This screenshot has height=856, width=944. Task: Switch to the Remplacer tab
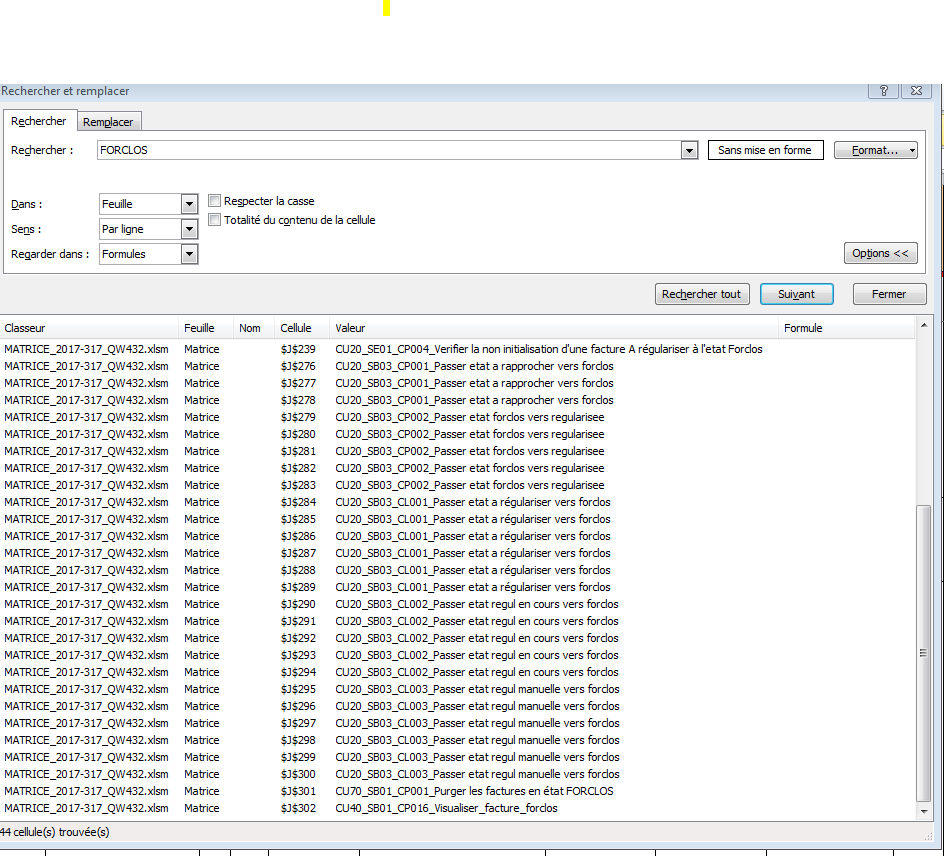coord(108,122)
